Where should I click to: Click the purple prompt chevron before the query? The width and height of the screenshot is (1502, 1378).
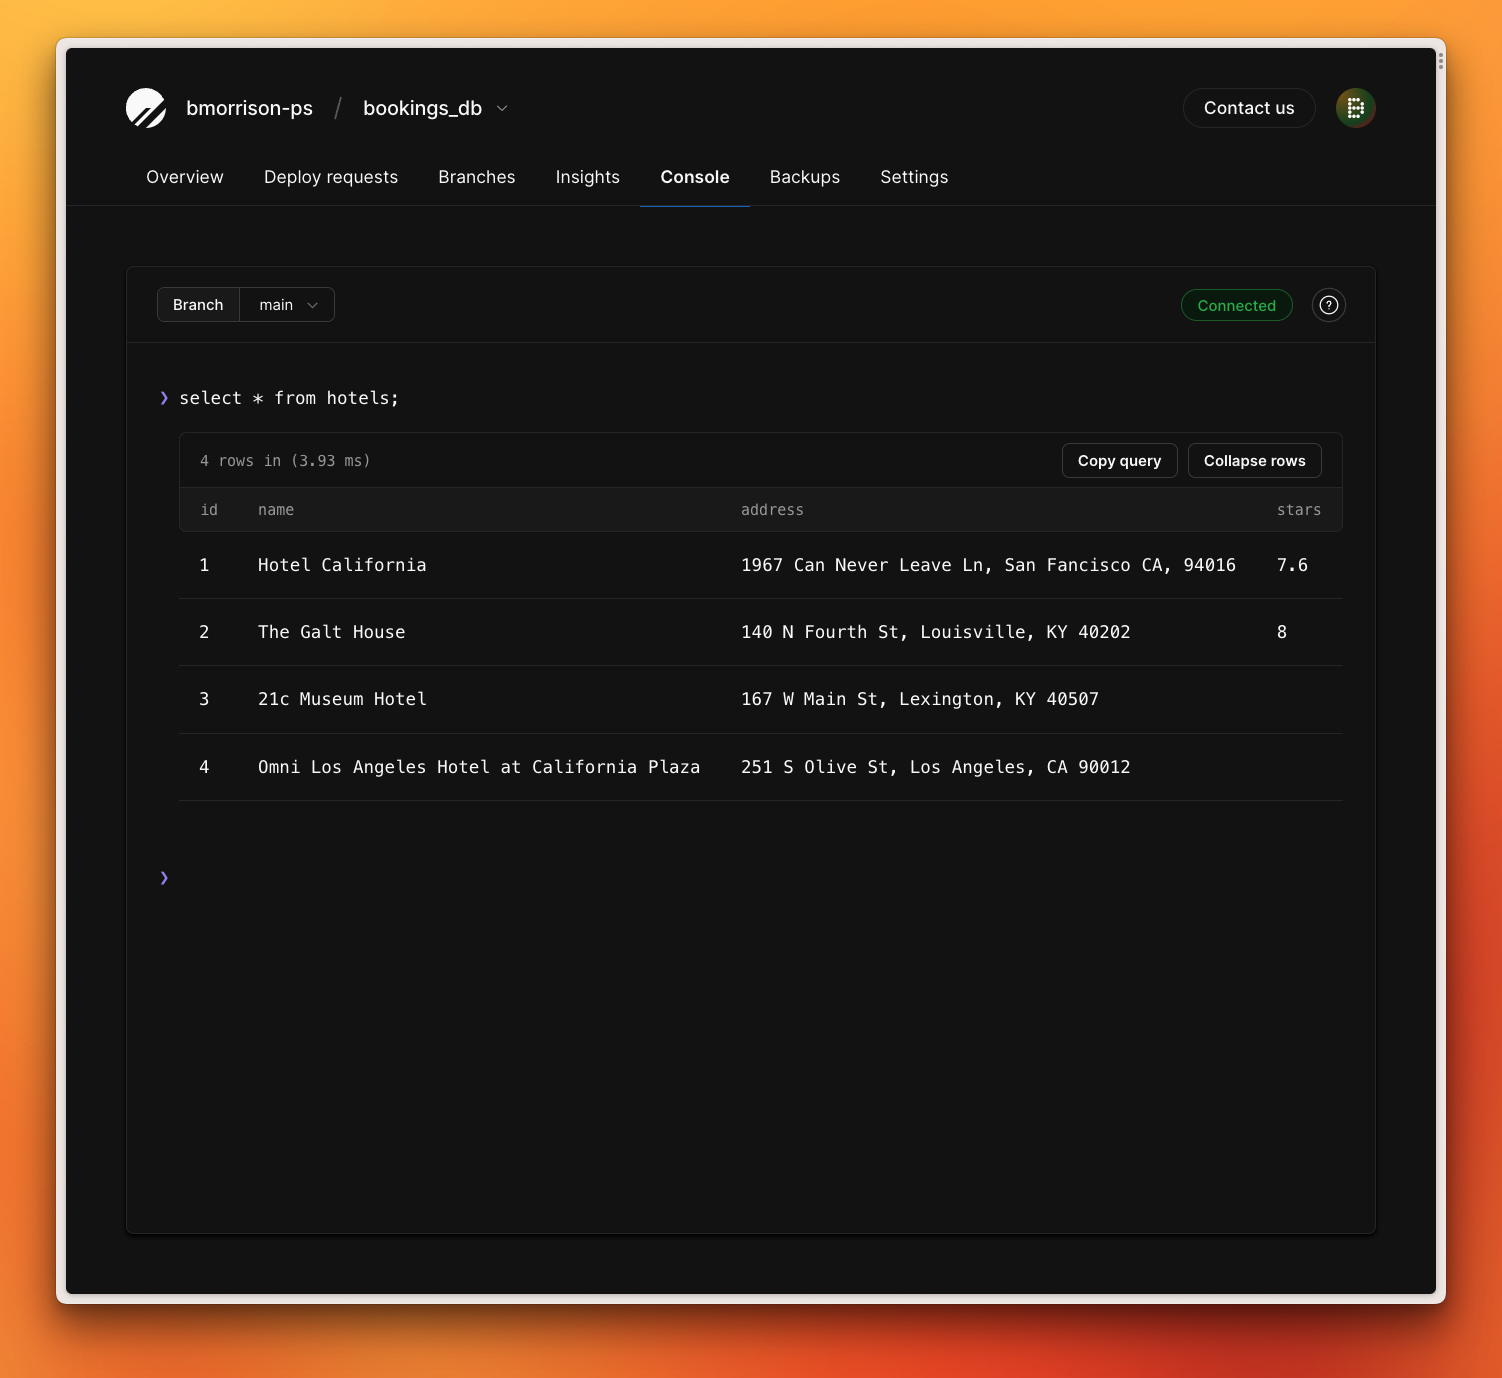(164, 397)
